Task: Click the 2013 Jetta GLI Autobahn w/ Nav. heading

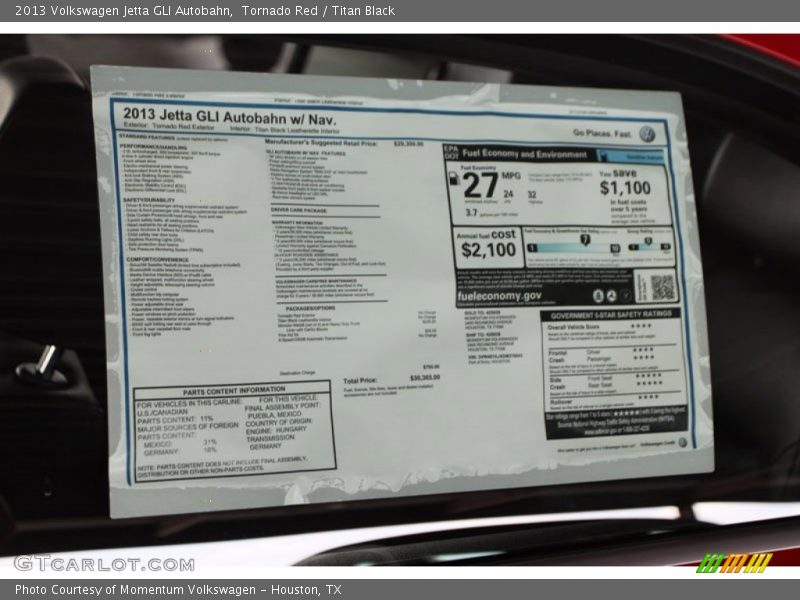Action: click(230, 116)
